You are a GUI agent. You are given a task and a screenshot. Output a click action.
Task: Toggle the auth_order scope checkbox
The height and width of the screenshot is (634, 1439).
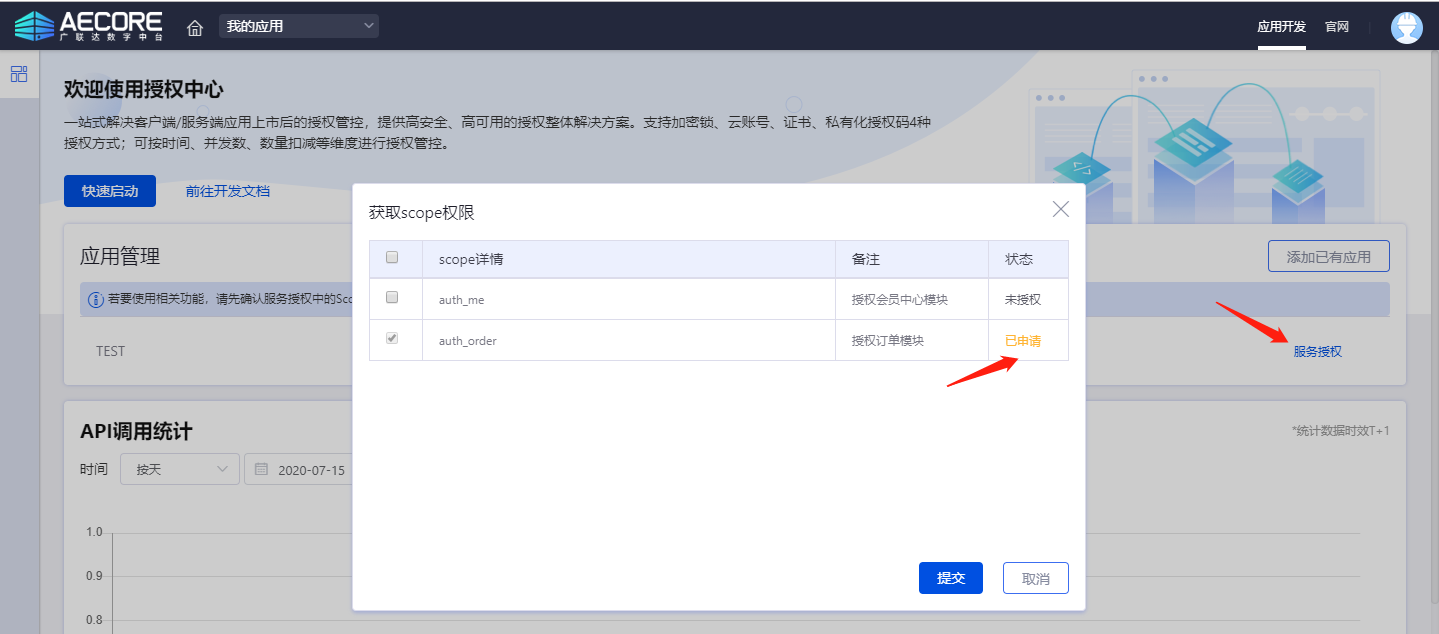pos(392,339)
